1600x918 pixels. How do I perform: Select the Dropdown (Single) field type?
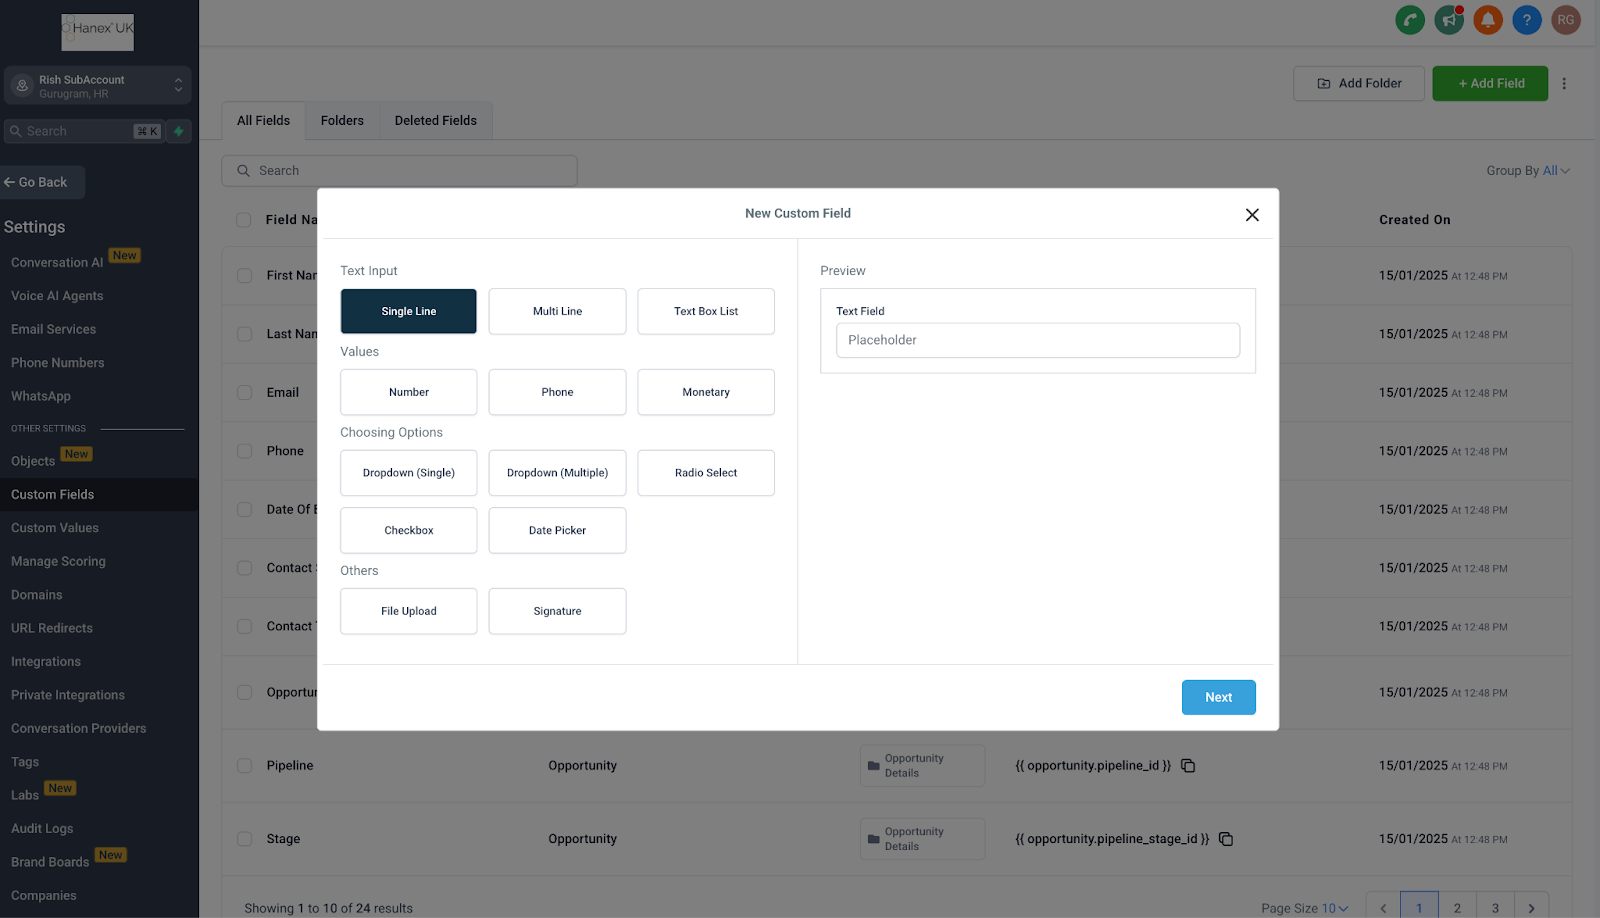(409, 473)
